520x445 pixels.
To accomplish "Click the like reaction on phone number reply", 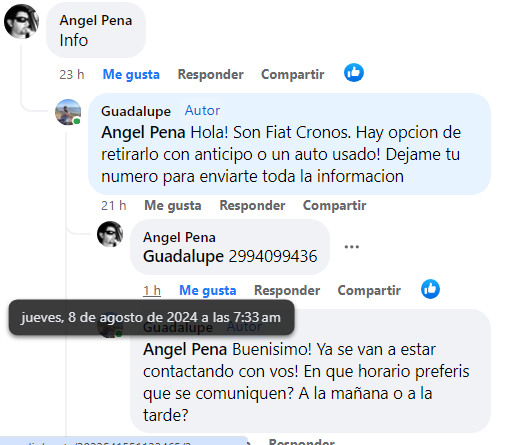I will (x=430, y=289).
